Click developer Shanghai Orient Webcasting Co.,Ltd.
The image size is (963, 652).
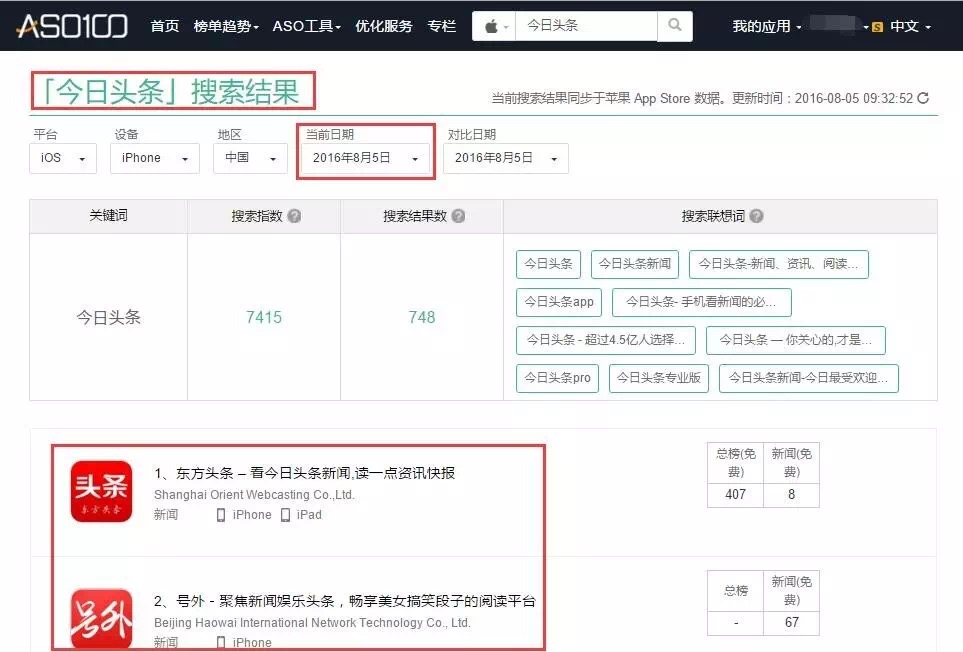coord(254,495)
